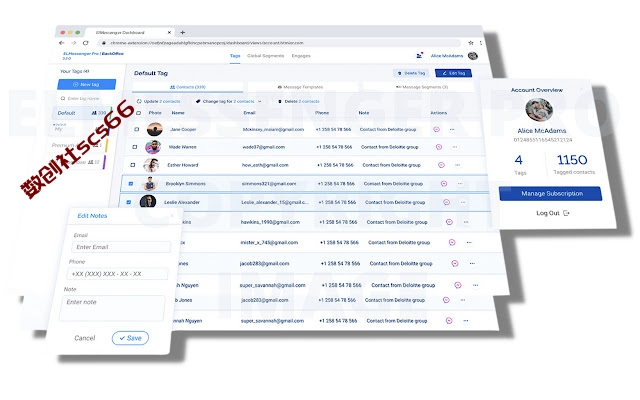Open the Message Templates tab
Screen dimensions: 640x400
click(x=300, y=87)
